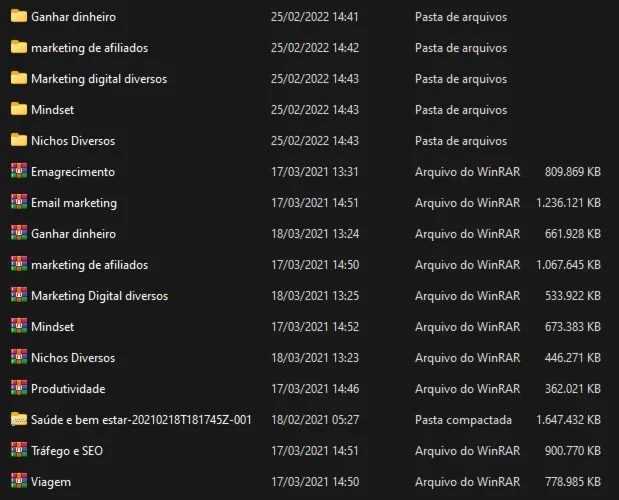Viewport: 619px width, 500px height.
Task: Select the Ganhar dinheiro WinRAR archive icon
Action: 19,233
